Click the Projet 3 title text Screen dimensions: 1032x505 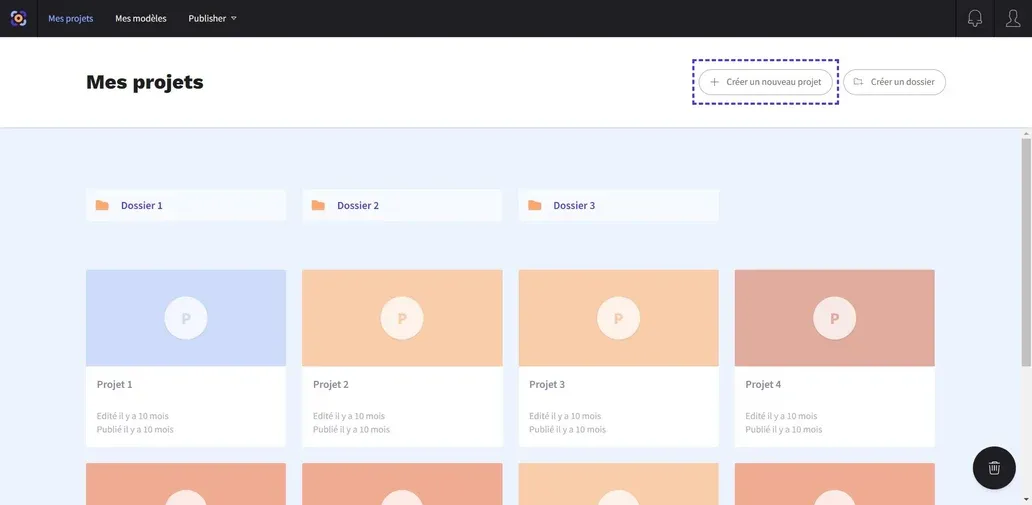547,385
